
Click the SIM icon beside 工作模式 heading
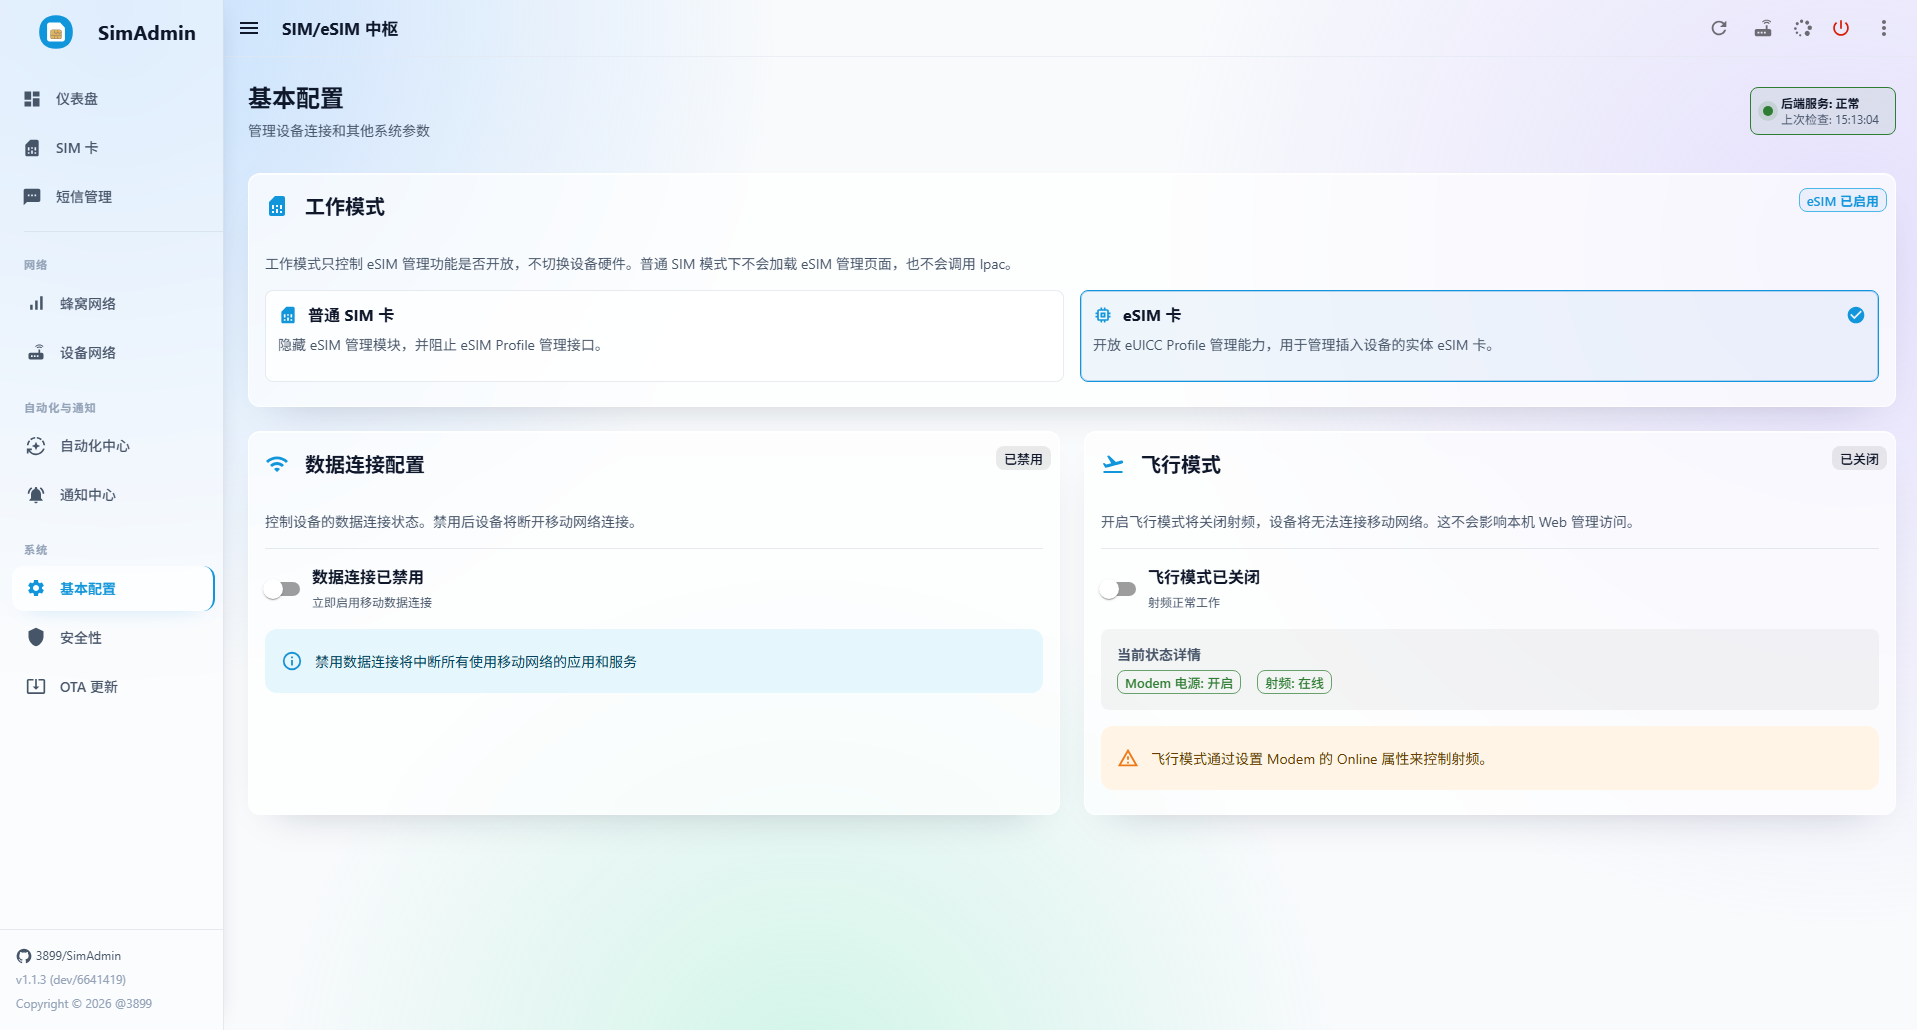tap(277, 207)
